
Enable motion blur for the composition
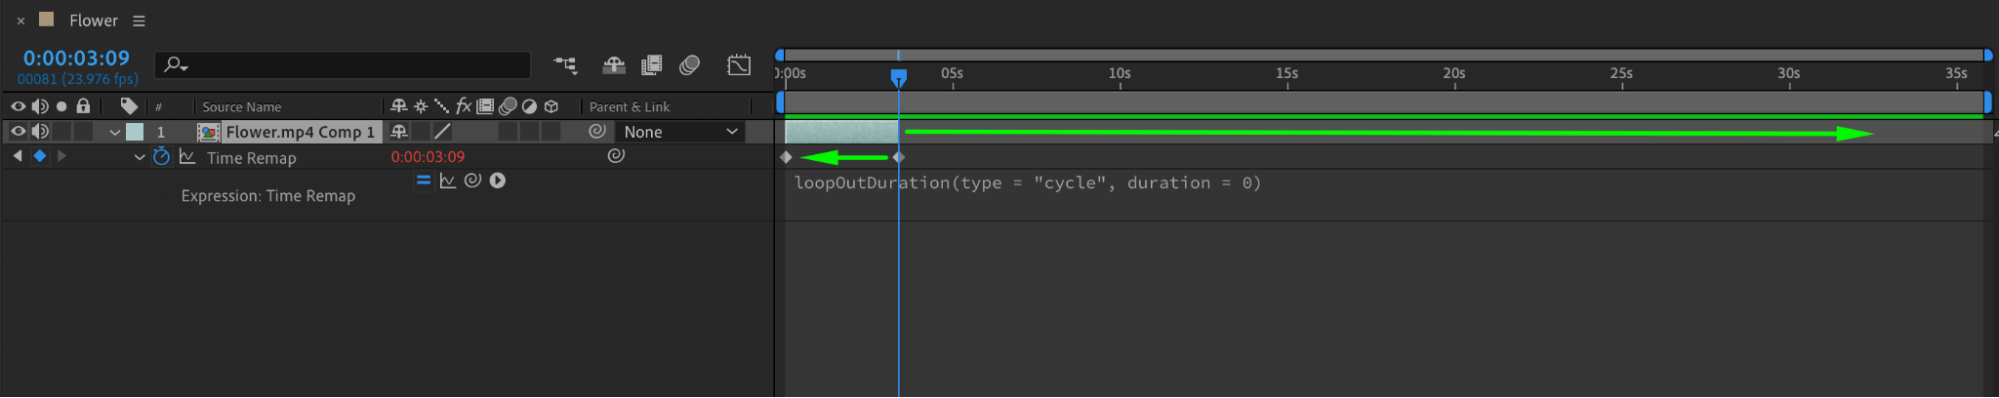pyautogui.click(x=689, y=65)
